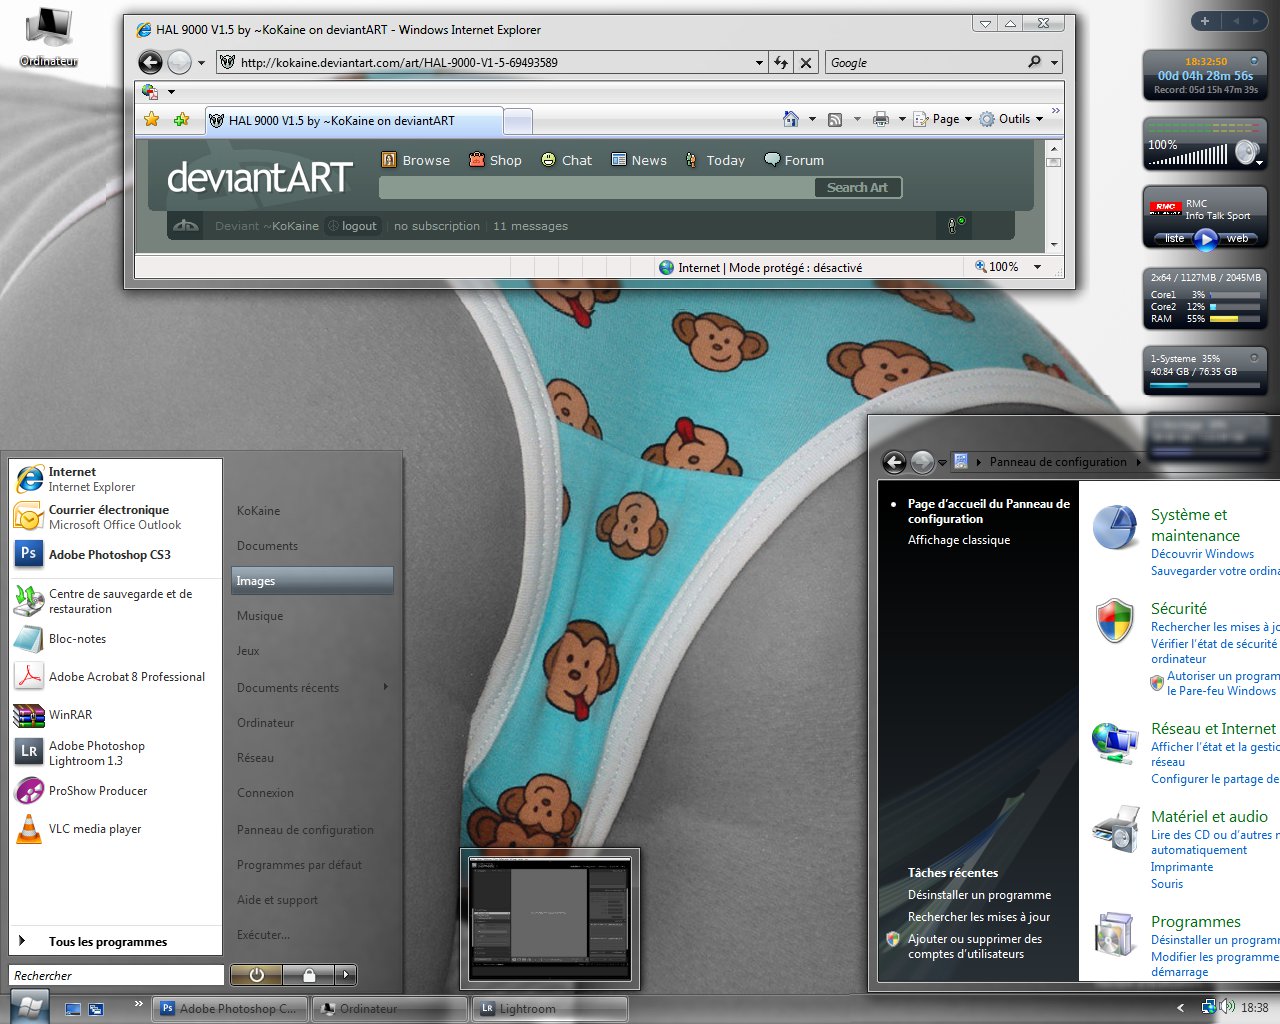The image size is (1280, 1024).
Task: Click the lock button in the Start menu
Action: pos(309,974)
